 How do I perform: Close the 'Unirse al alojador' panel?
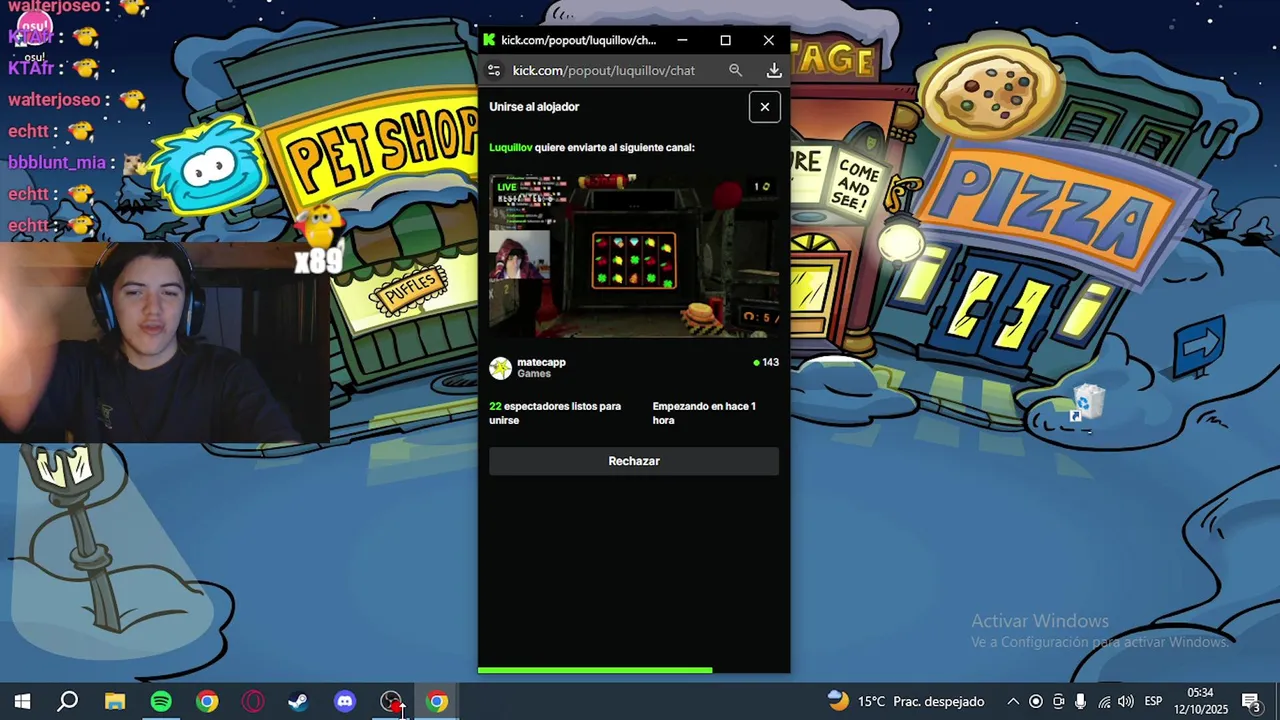(x=765, y=107)
